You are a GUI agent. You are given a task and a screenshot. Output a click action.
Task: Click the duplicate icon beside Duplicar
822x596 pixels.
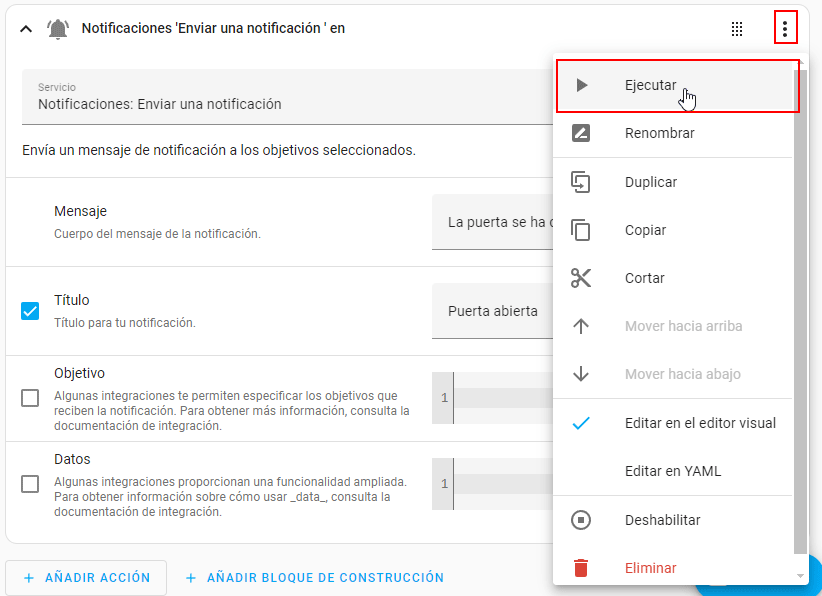(581, 182)
